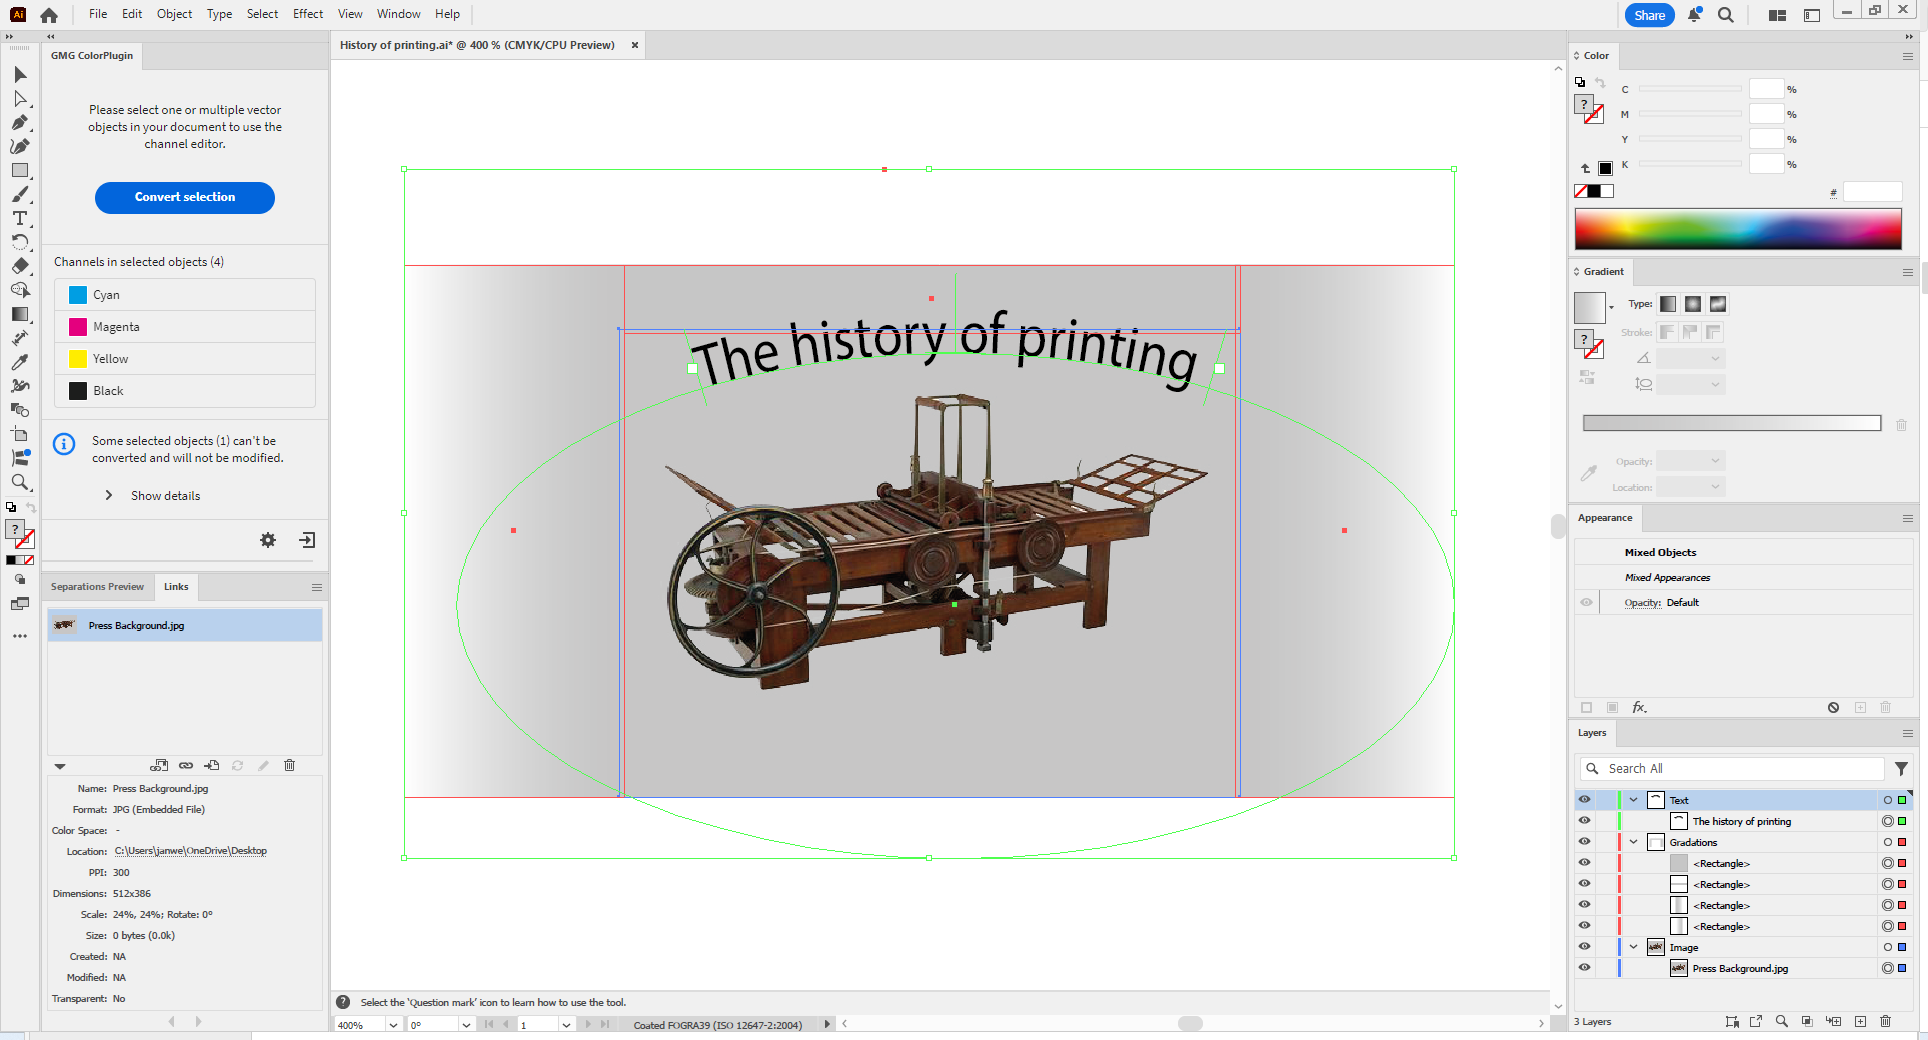
Task: Hide 'The history of printing' text object
Action: tap(1585, 821)
